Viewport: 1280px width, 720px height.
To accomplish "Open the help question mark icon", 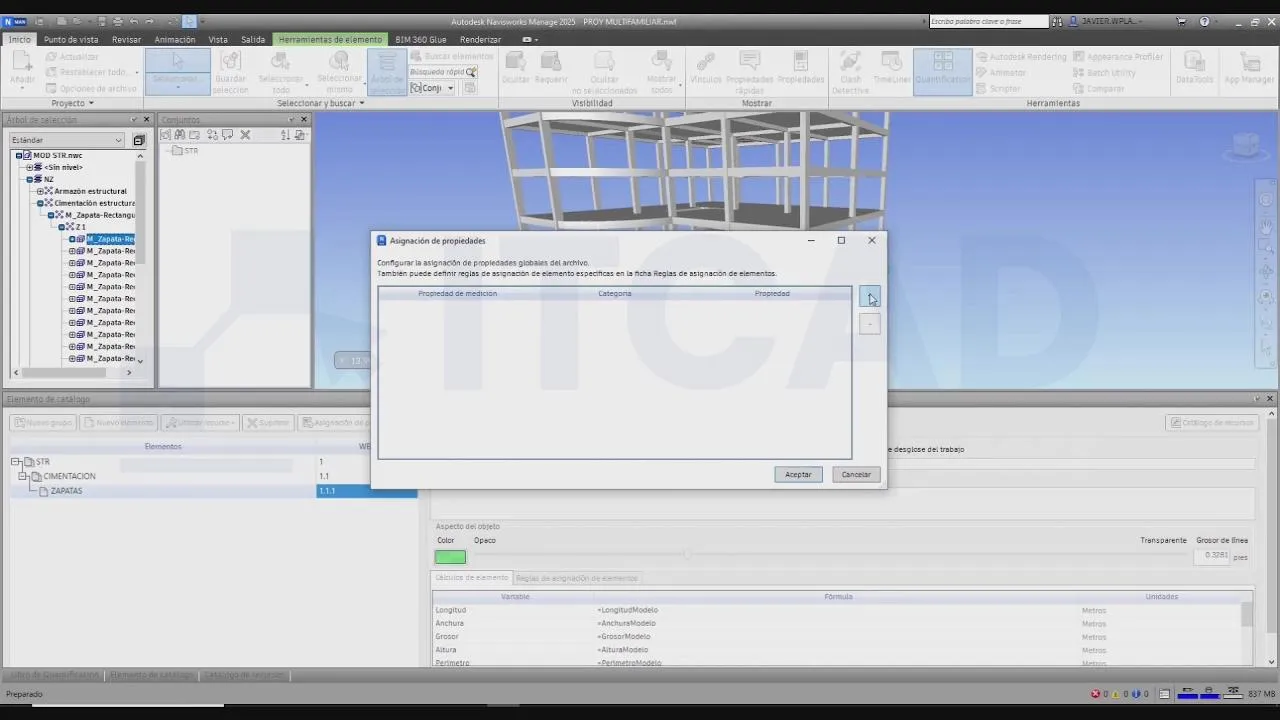I will (x=1204, y=21).
